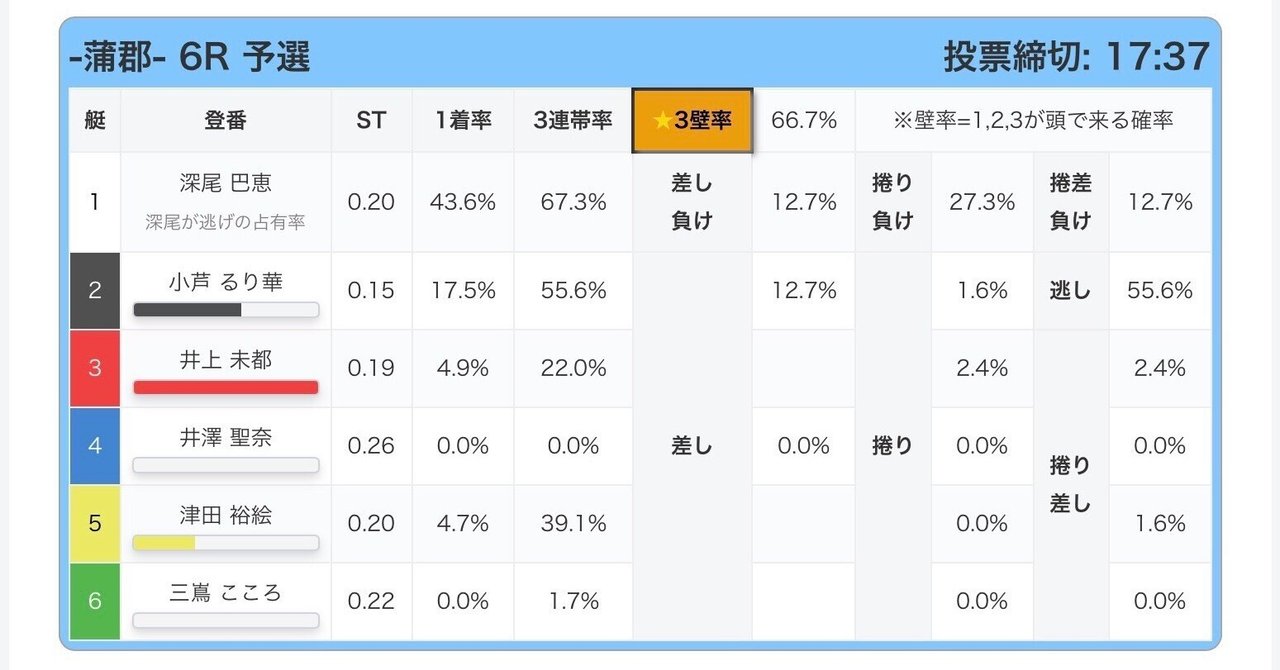Select boat number 5 yellow cell
The height and width of the screenshot is (670, 1280).
click(x=95, y=524)
